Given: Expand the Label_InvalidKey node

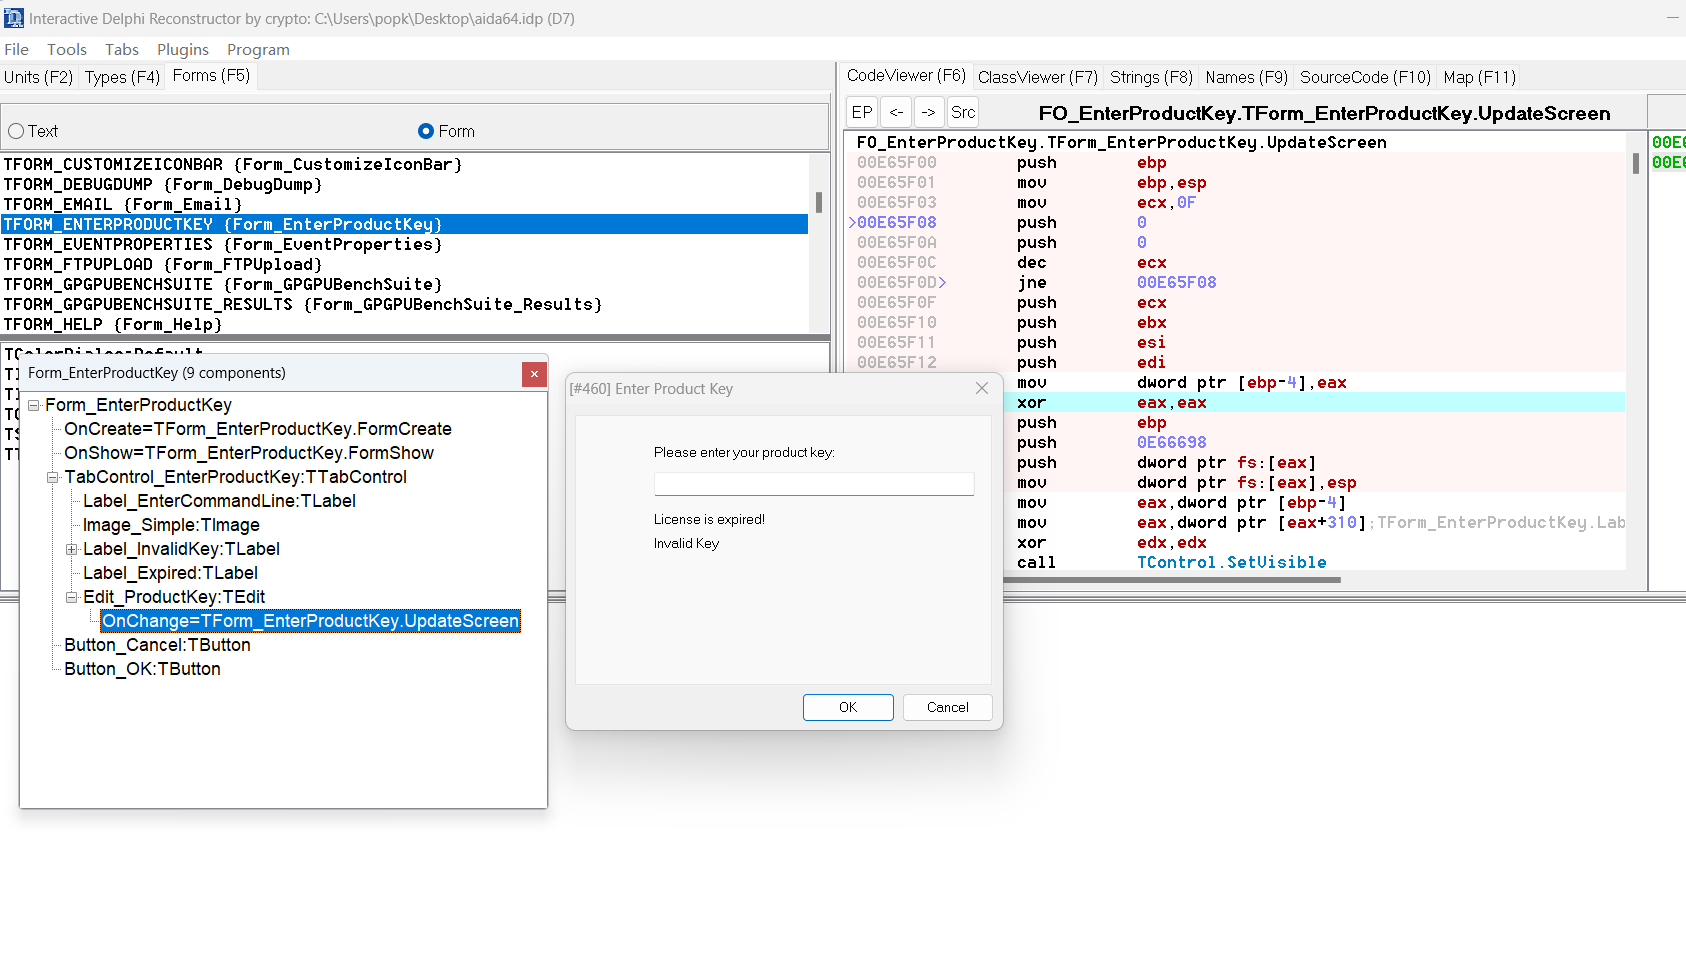Looking at the screenshot, I should coord(72,549).
